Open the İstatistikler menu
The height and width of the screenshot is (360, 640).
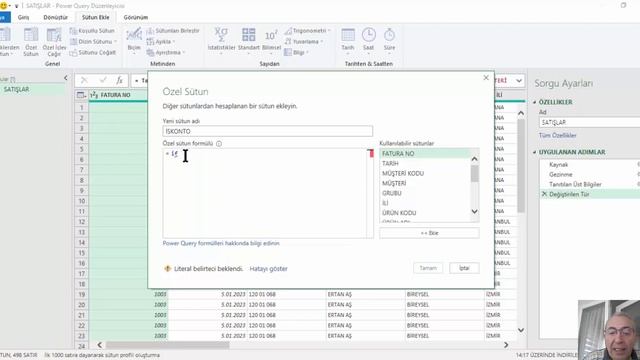pyautogui.click(x=221, y=40)
